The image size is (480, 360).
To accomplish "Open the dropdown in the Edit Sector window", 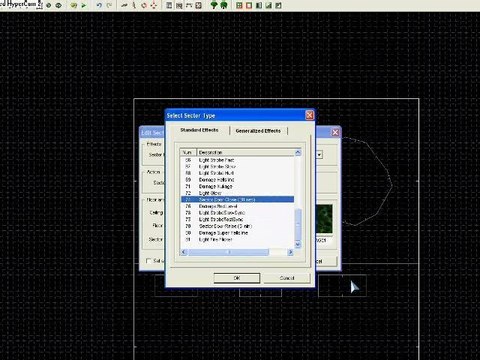I will point(319,155).
